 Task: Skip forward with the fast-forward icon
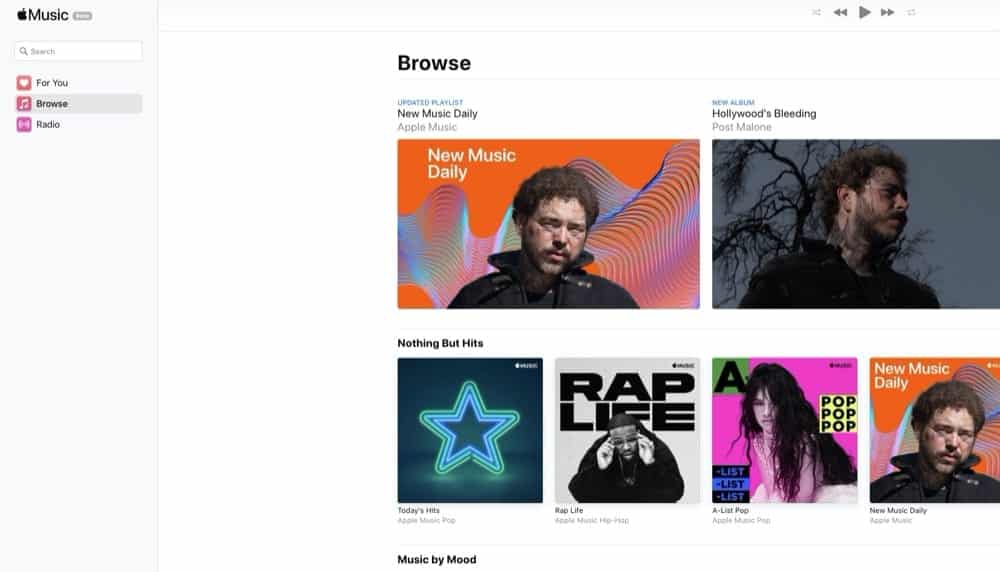click(887, 12)
